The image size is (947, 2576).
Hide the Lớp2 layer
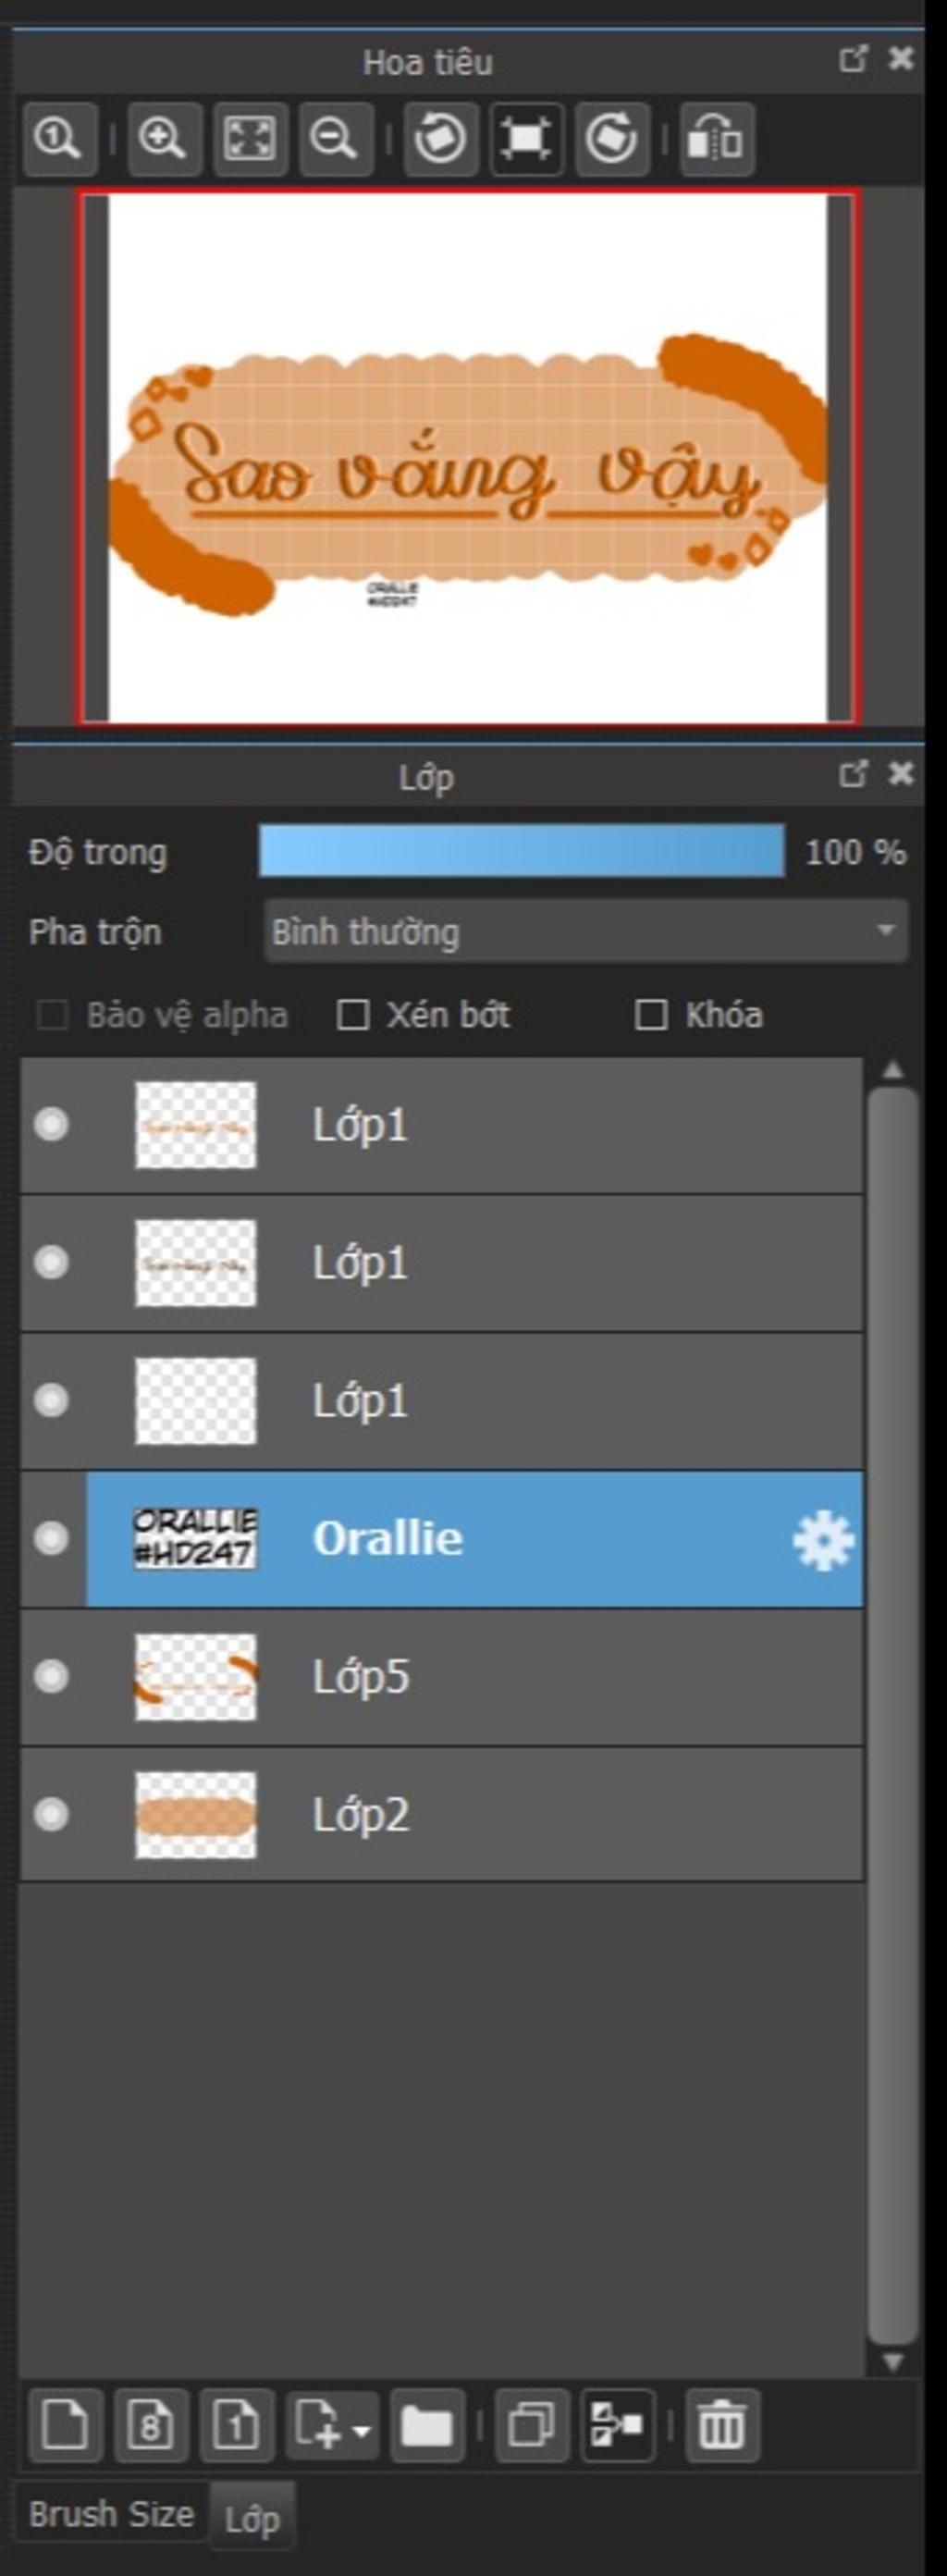(x=51, y=1814)
